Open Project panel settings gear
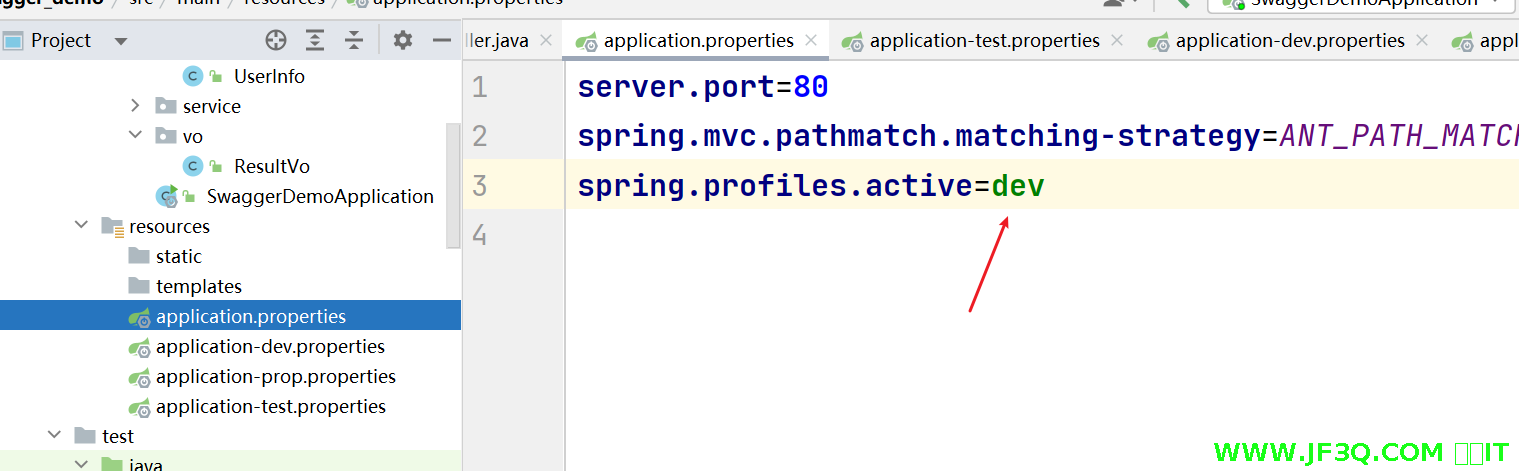This screenshot has height=471, width=1519. pos(402,41)
